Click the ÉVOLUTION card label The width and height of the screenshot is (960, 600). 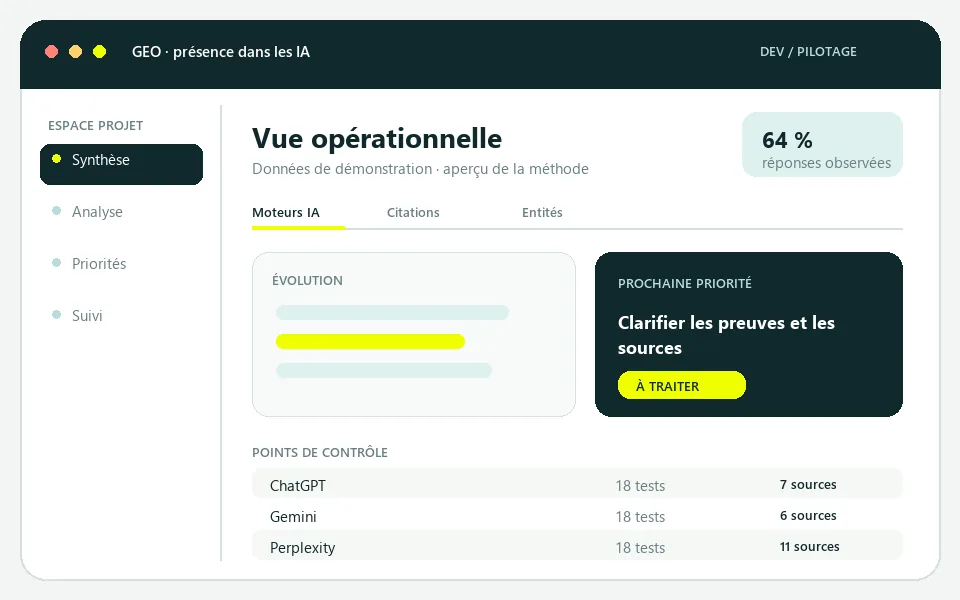tap(307, 280)
